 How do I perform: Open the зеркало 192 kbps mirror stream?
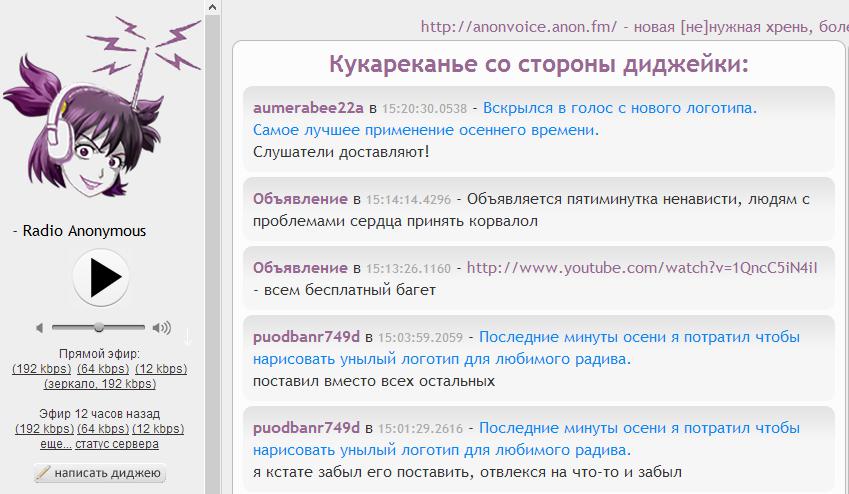coord(100,384)
